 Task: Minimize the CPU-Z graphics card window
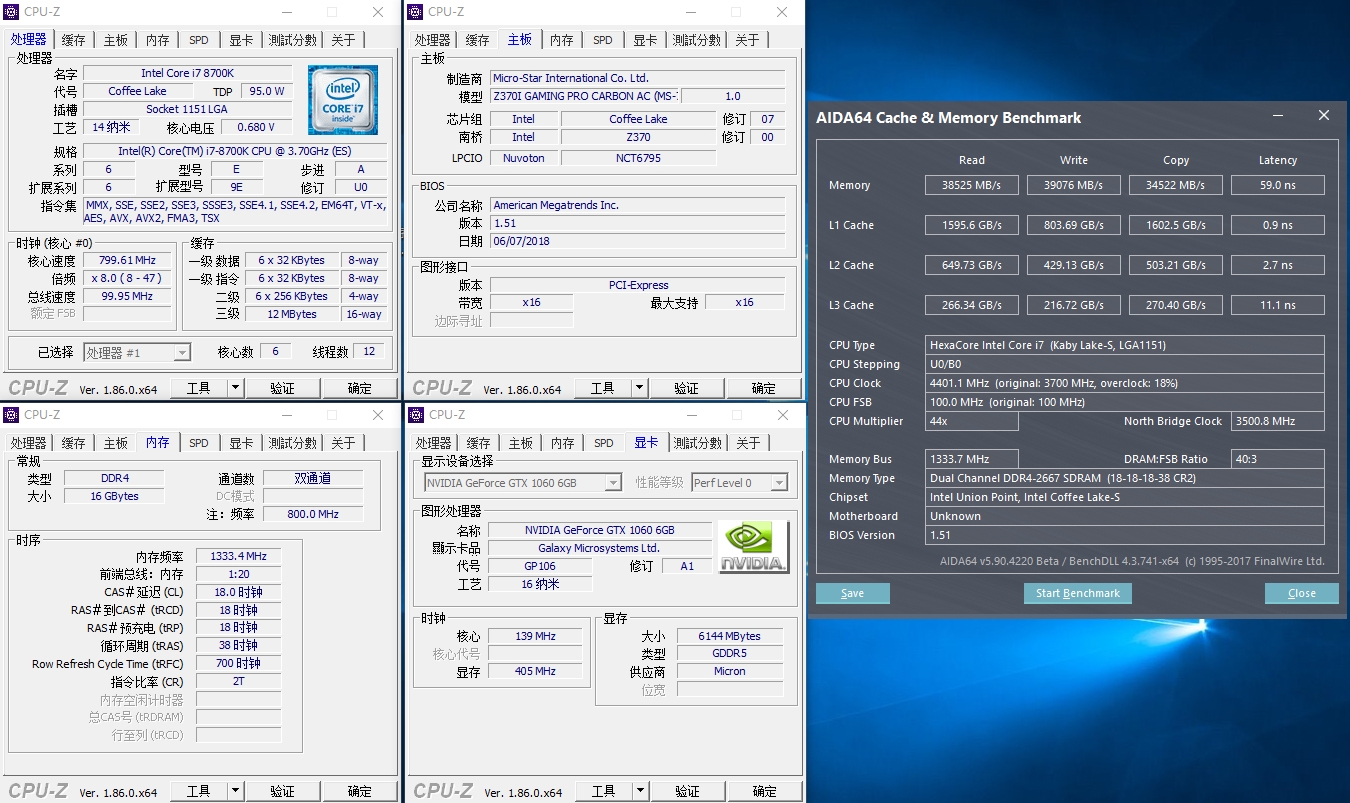tap(690, 415)
